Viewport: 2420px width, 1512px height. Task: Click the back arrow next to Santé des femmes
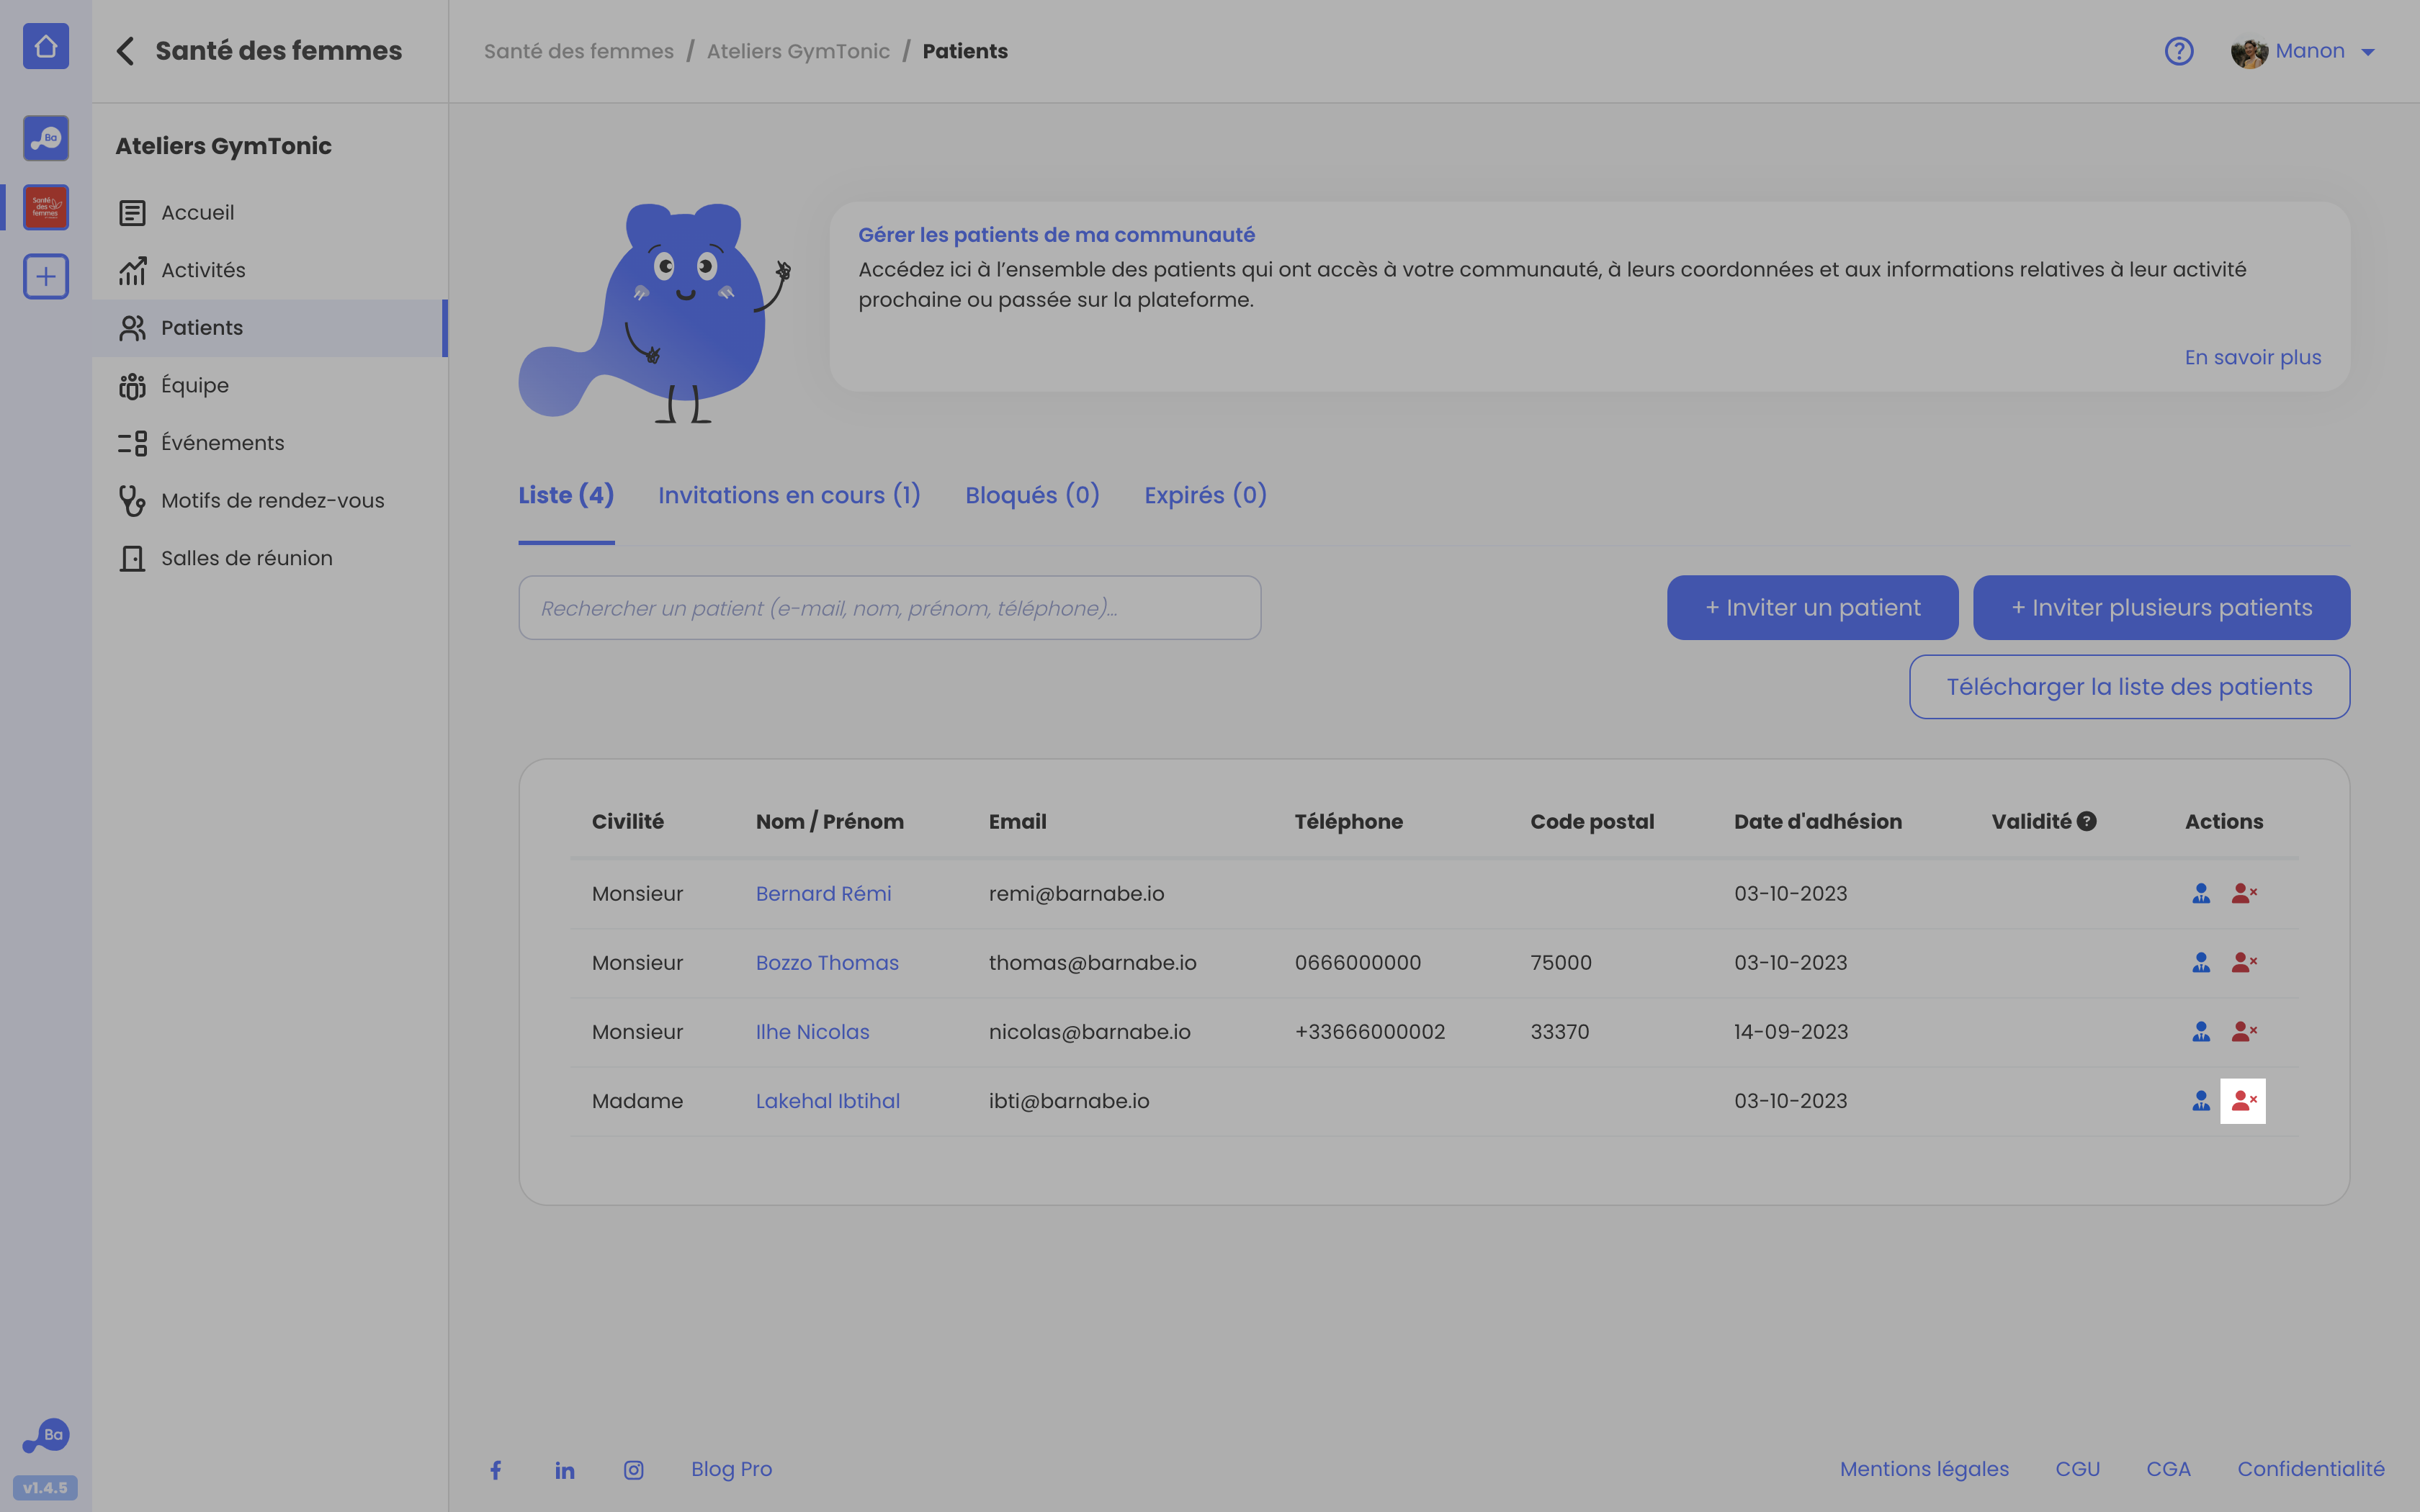[x=125, y=51]
